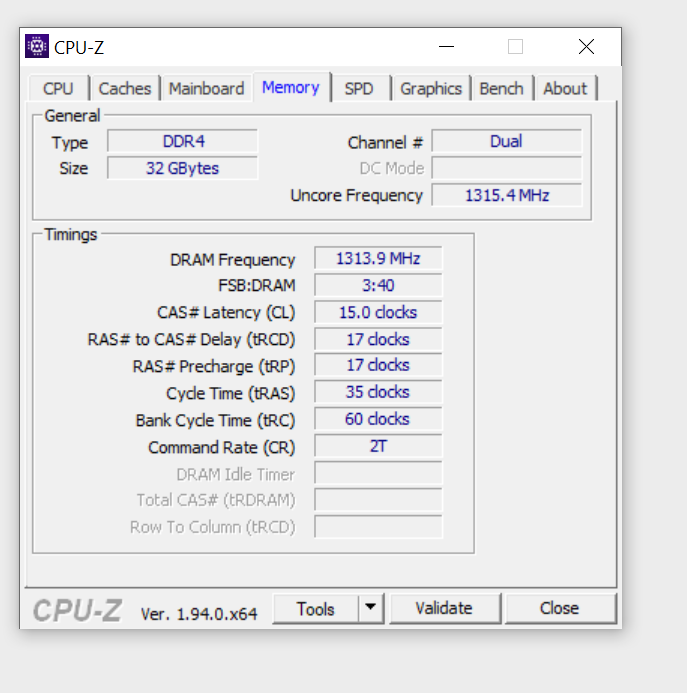The image size is (687, 693).
Task: Switch to the CPU tab
Action: tap(58, 88)
